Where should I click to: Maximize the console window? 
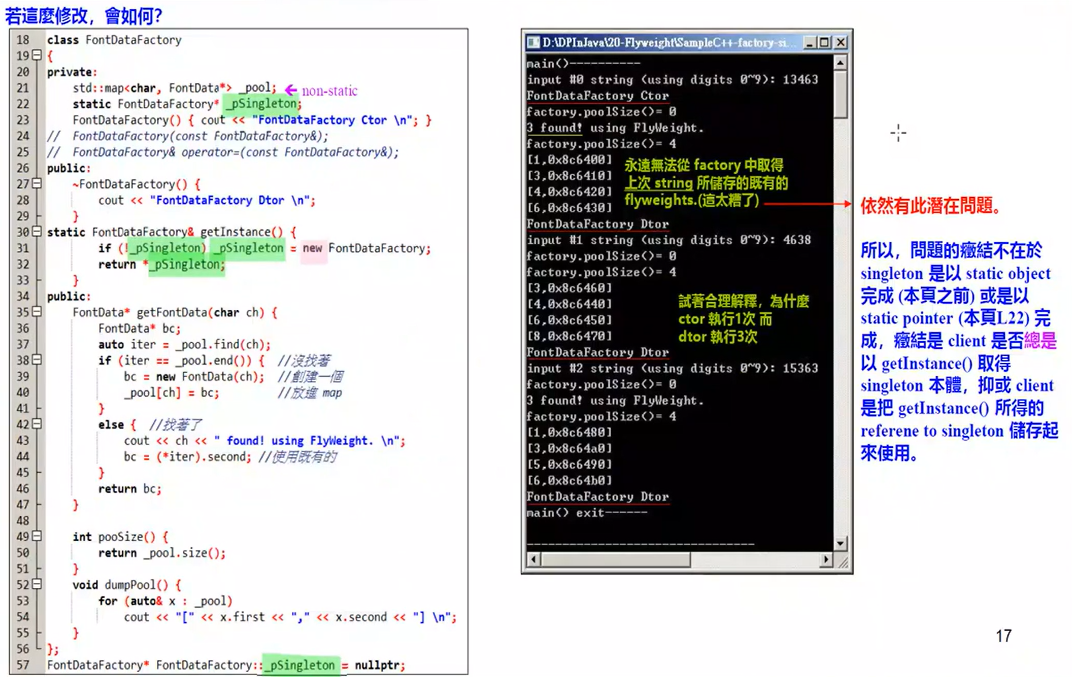coord(824,42)
